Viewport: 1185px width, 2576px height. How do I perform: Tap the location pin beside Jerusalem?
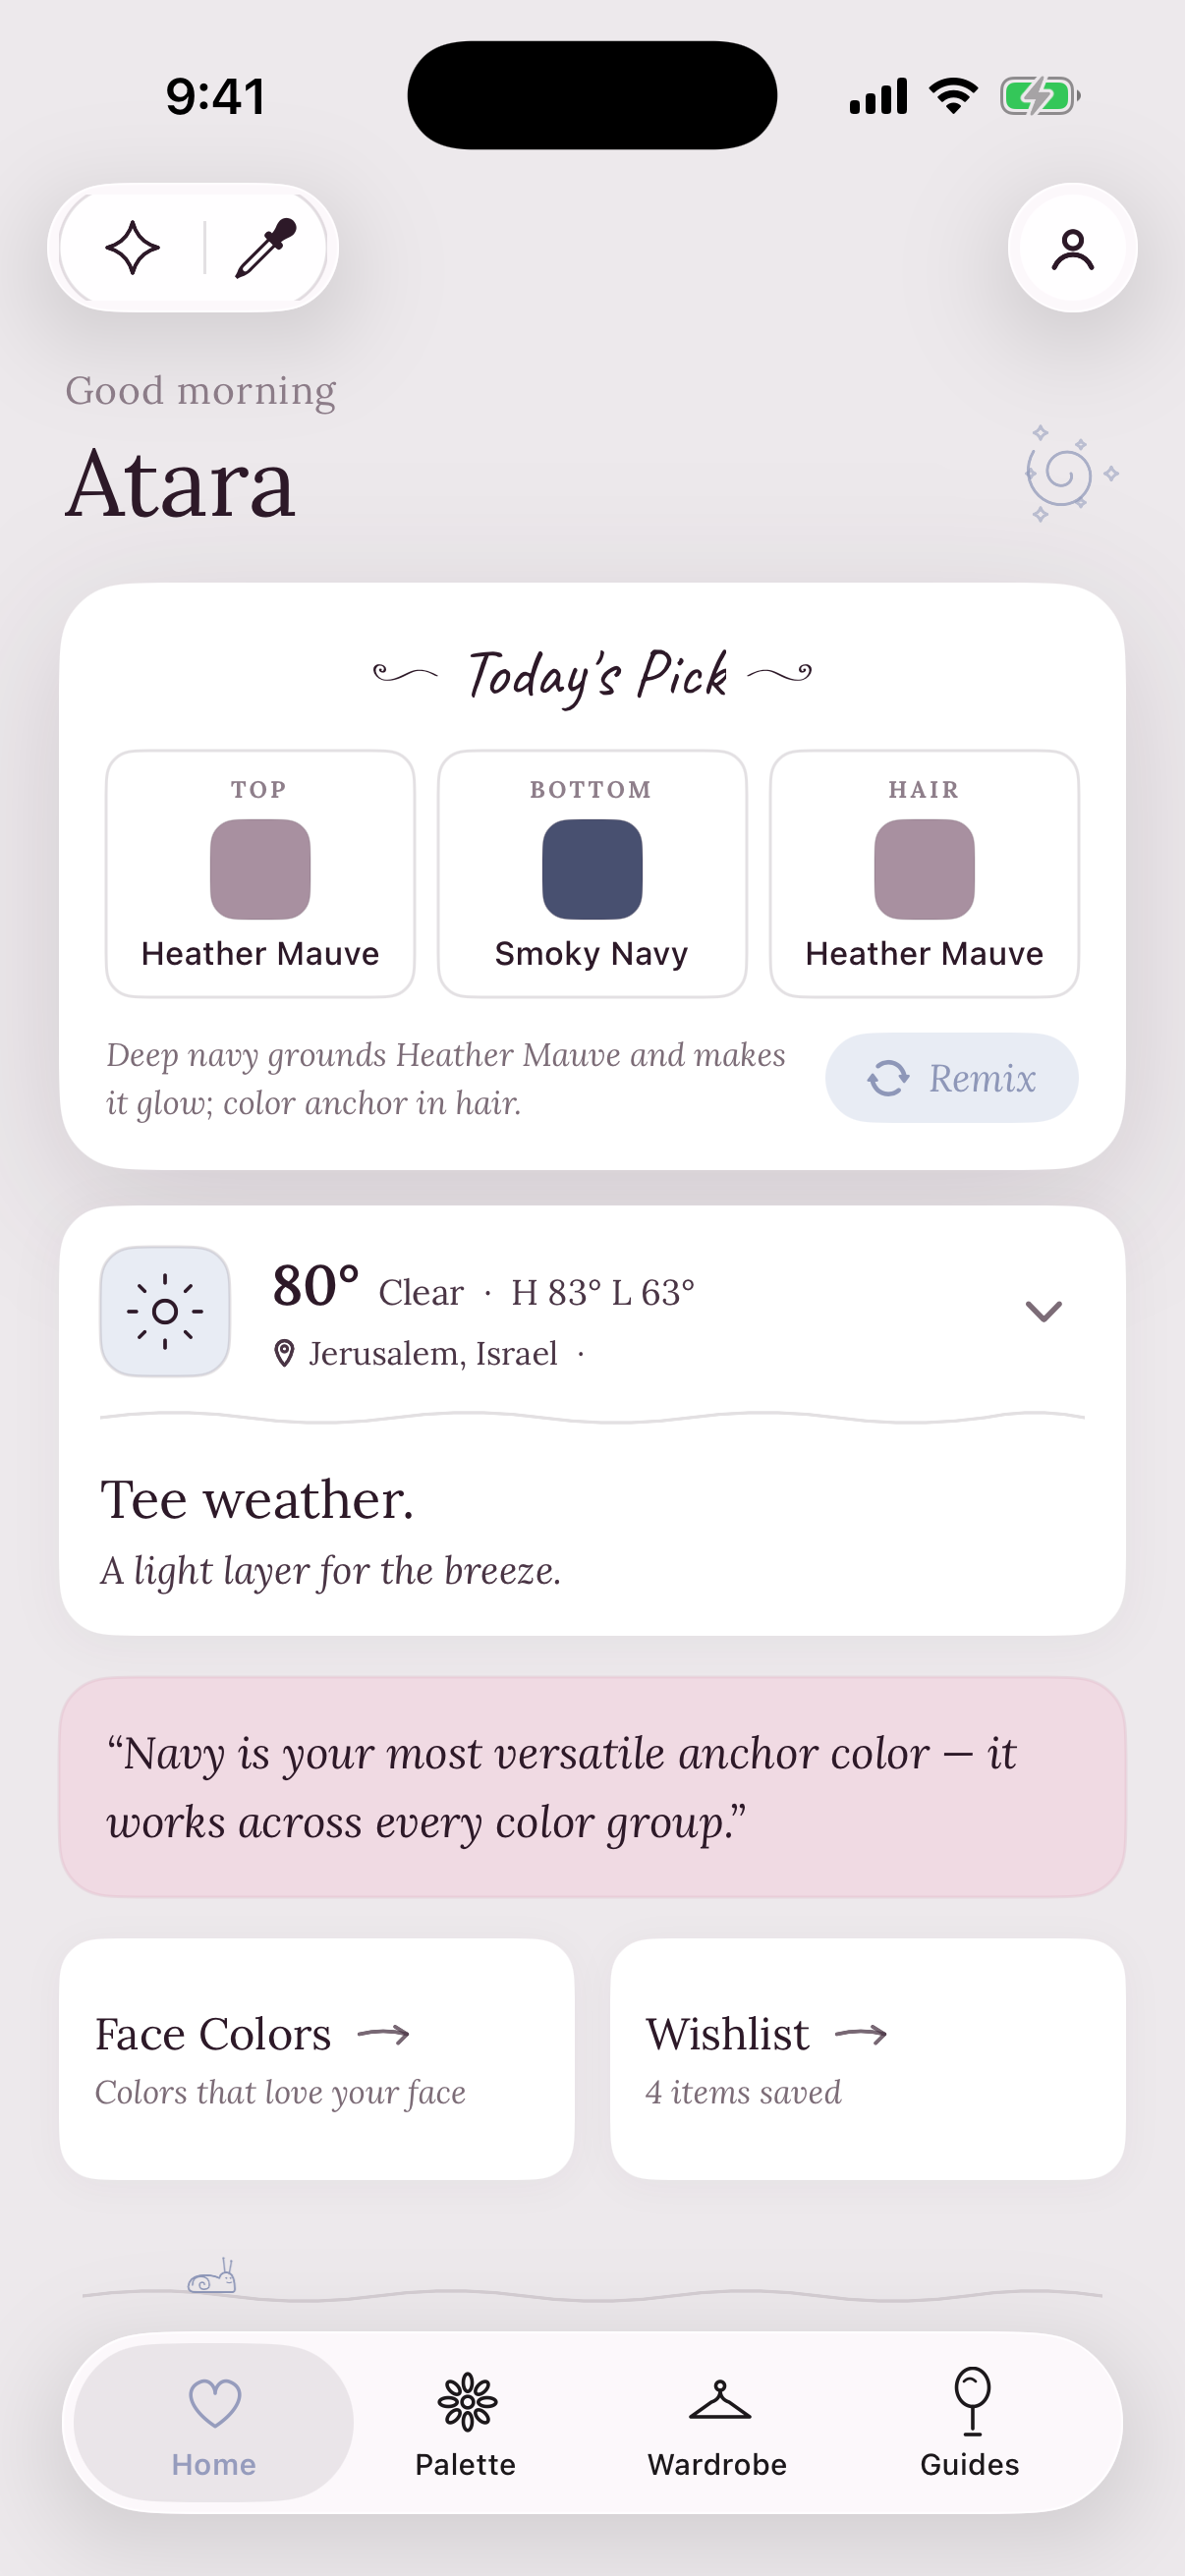[x=284, y=1353]
